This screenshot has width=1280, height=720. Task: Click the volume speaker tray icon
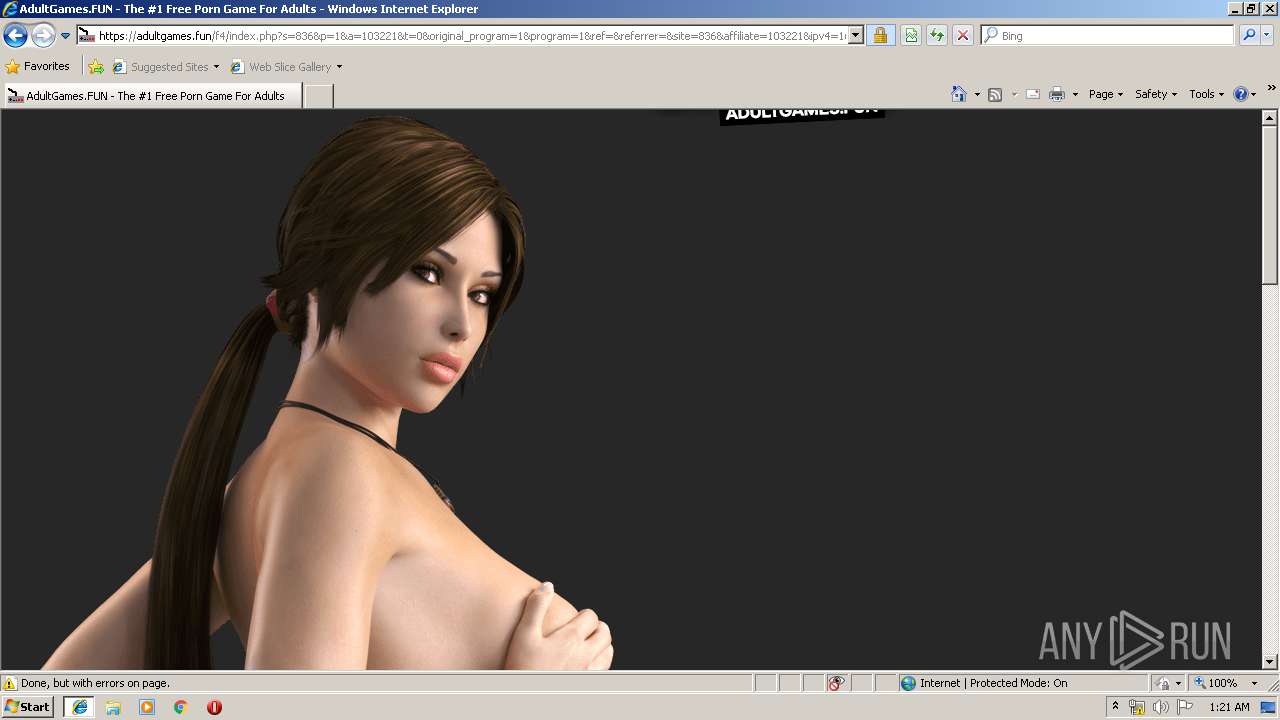pyautogui.click(x=1161, y=707)
